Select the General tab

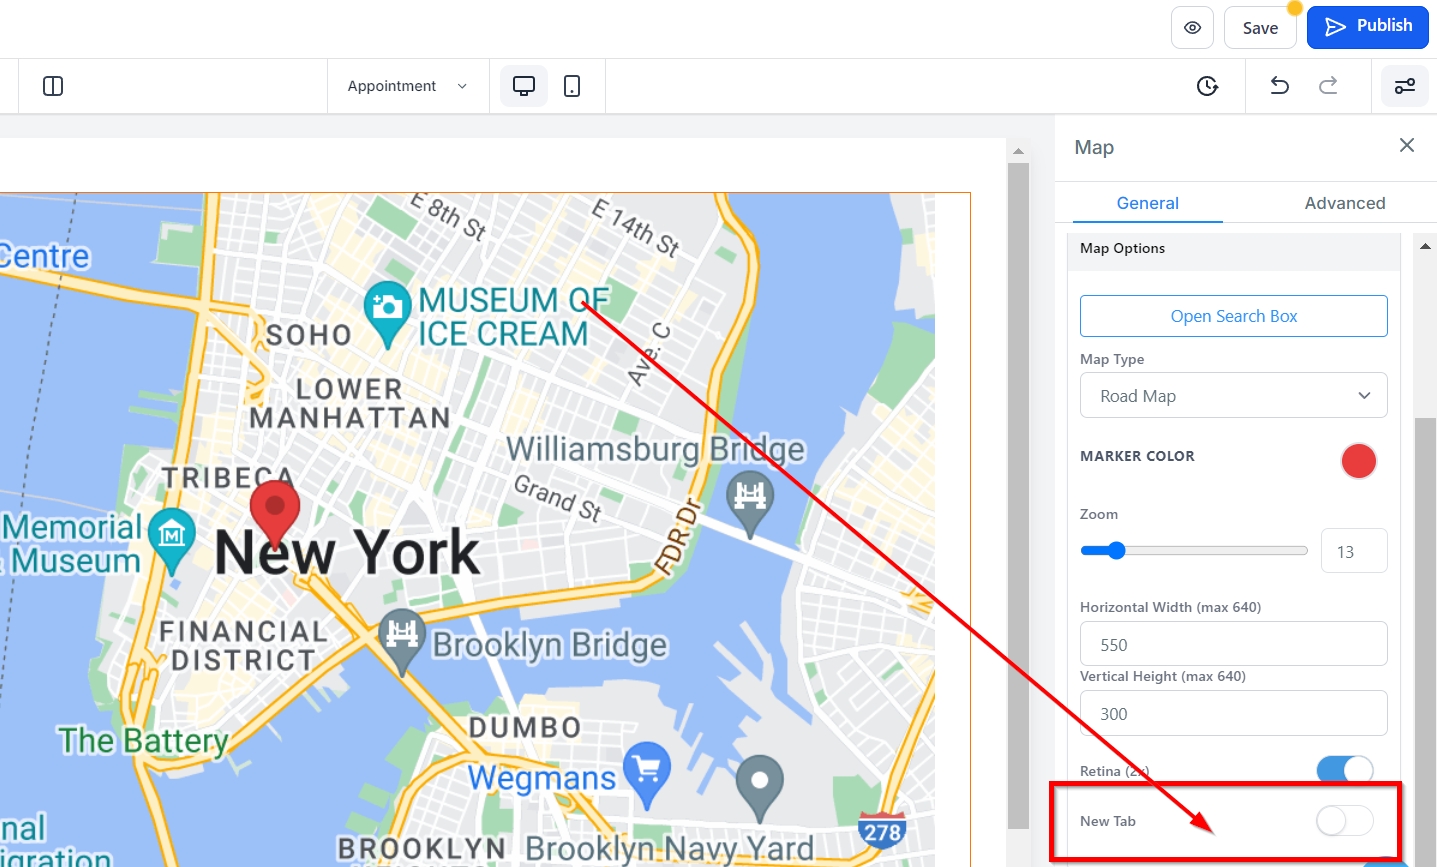coord(1147,203)
